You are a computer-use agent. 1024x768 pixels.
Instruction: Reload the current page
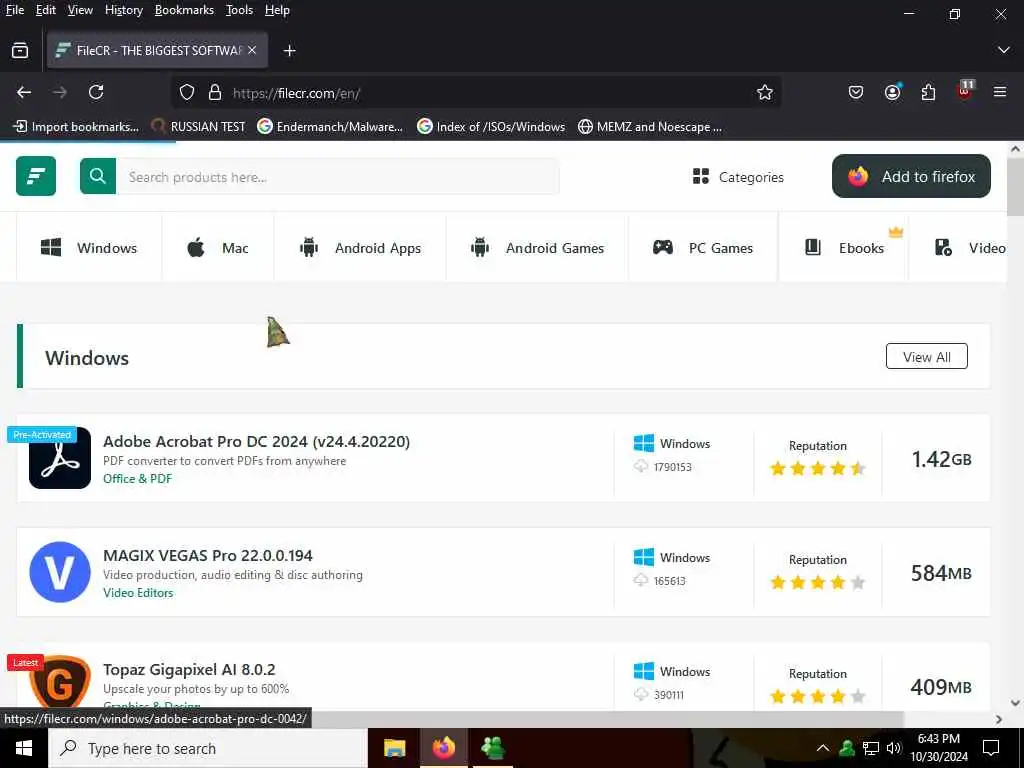coord(96,92)
